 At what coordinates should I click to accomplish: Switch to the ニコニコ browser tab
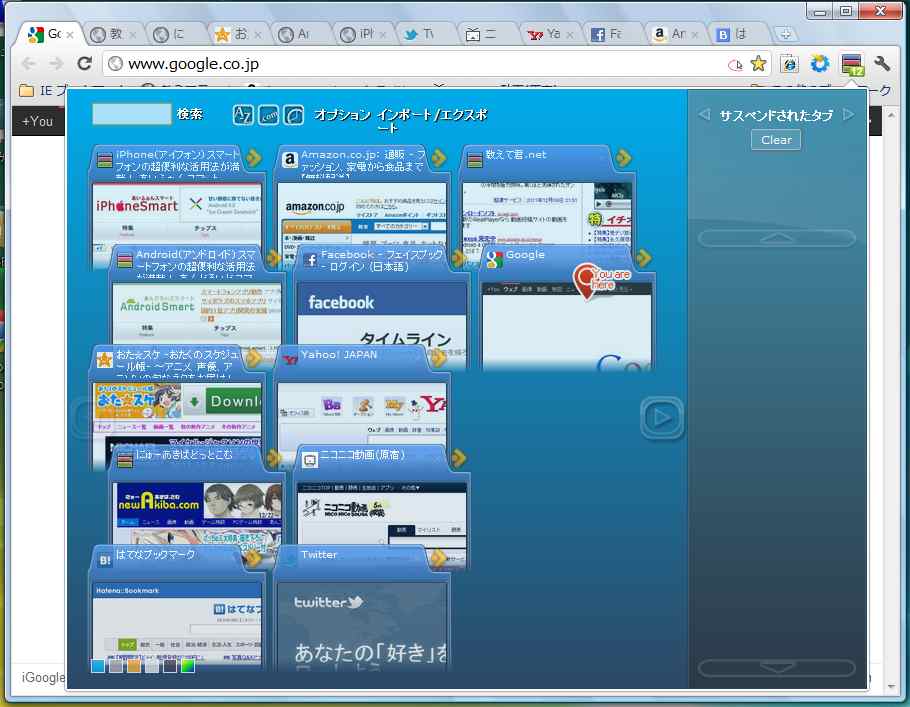[486, 34]
